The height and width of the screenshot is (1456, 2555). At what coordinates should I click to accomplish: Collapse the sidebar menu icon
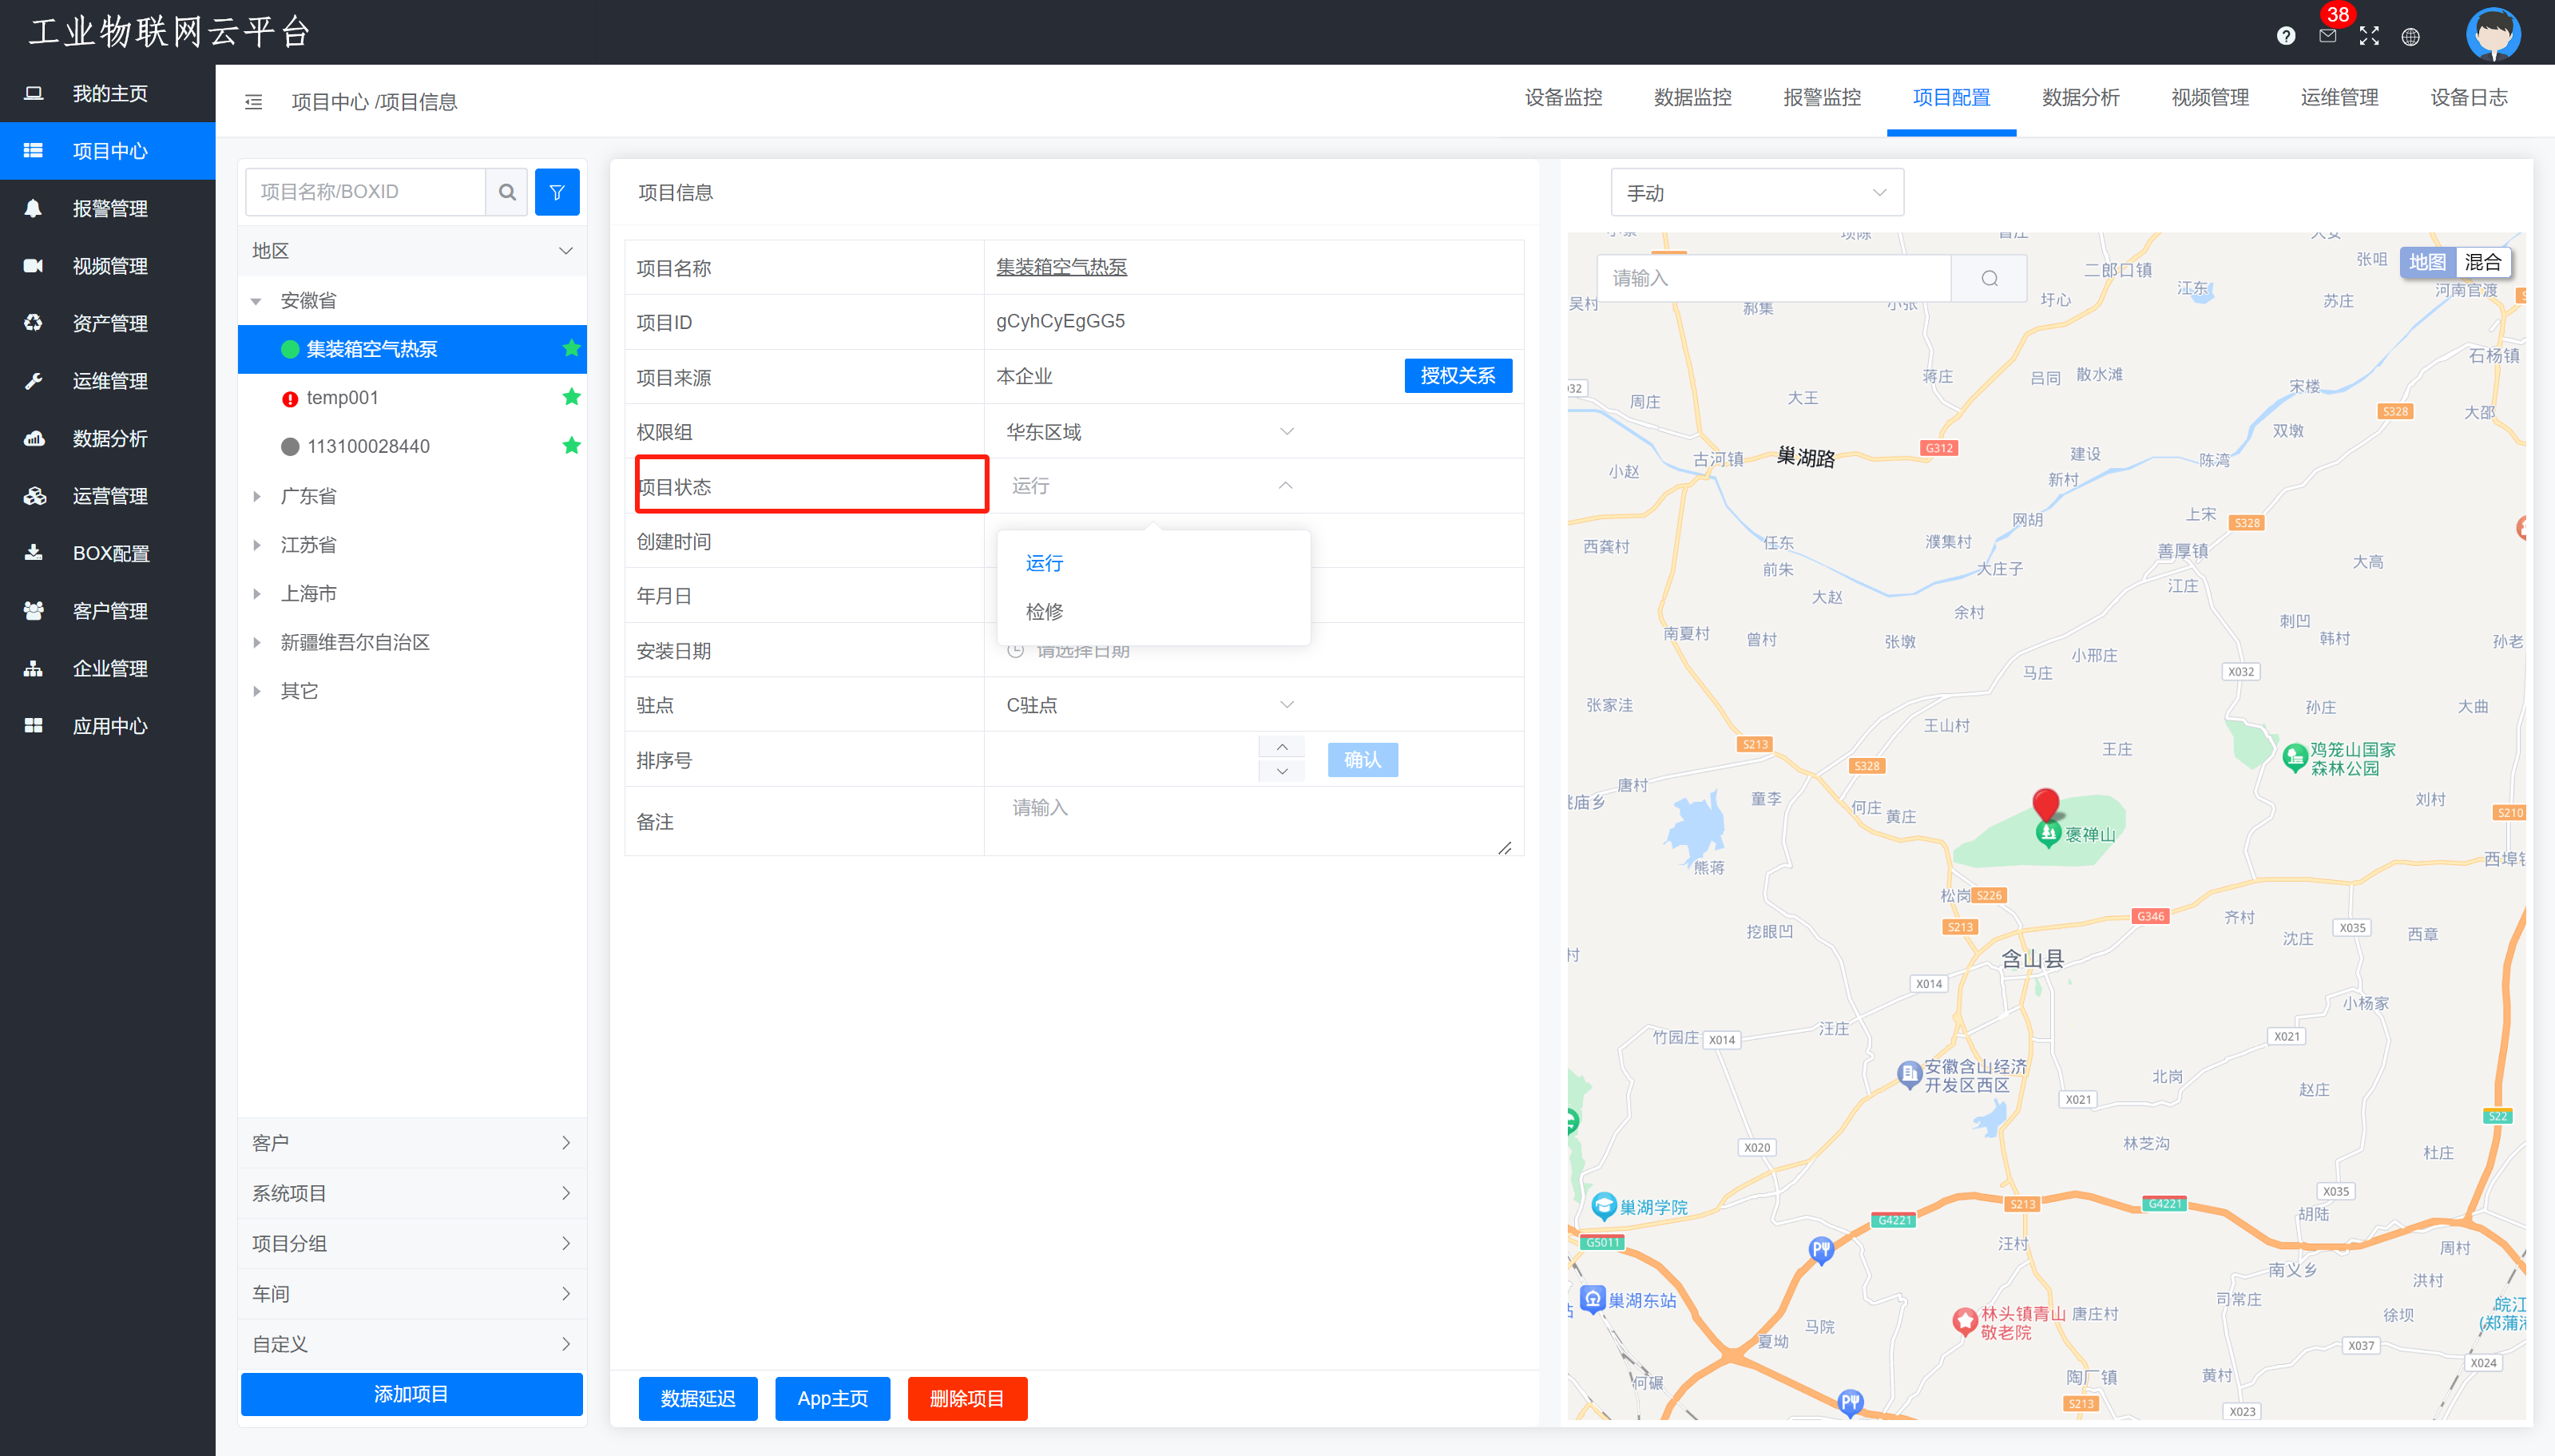click(x=254, y=102)
